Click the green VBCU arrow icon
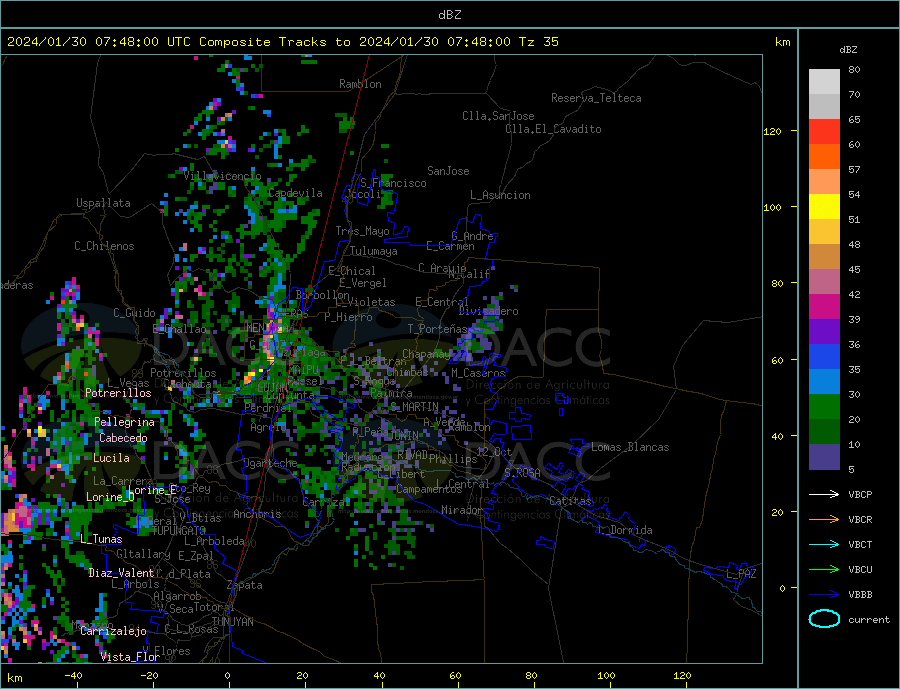 coord(824,570)
